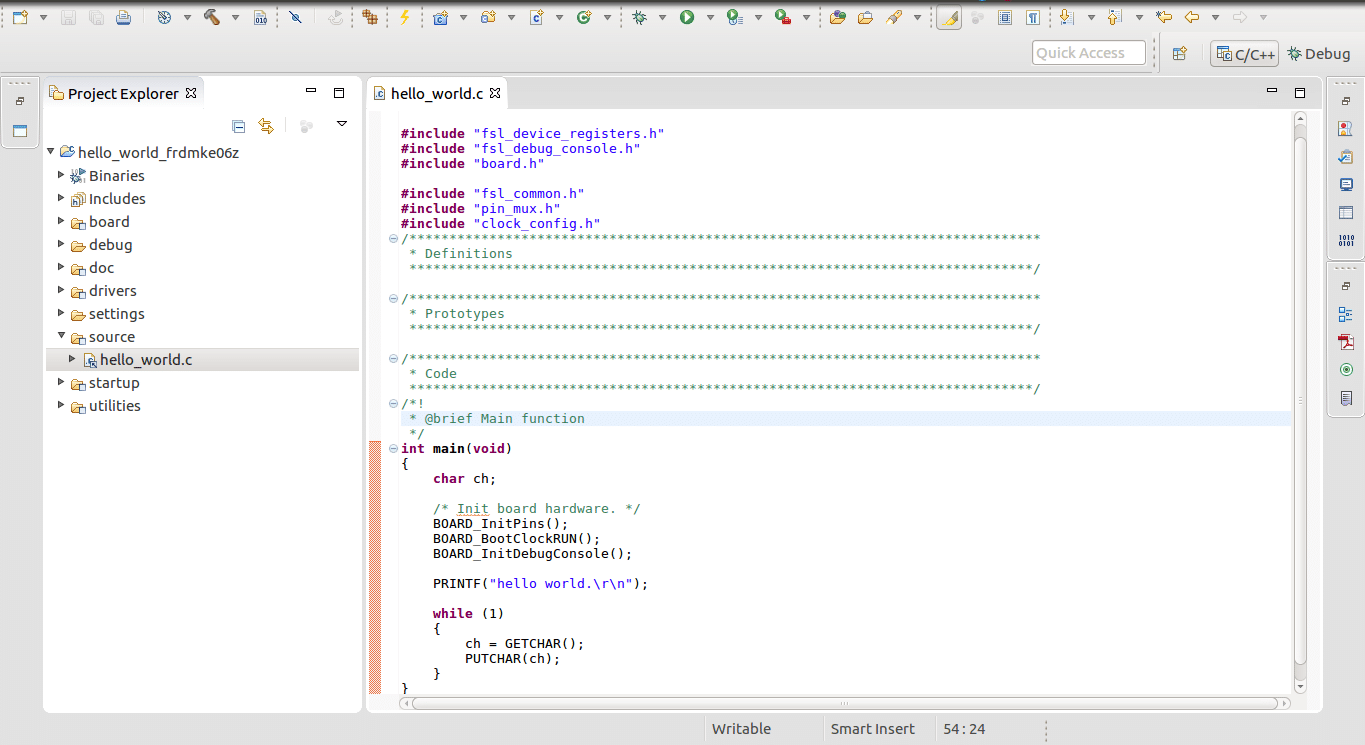Open the Outline view in right trim
Image resolution: width=1365 pixels, height=745 pixels.
(1346, 314)
